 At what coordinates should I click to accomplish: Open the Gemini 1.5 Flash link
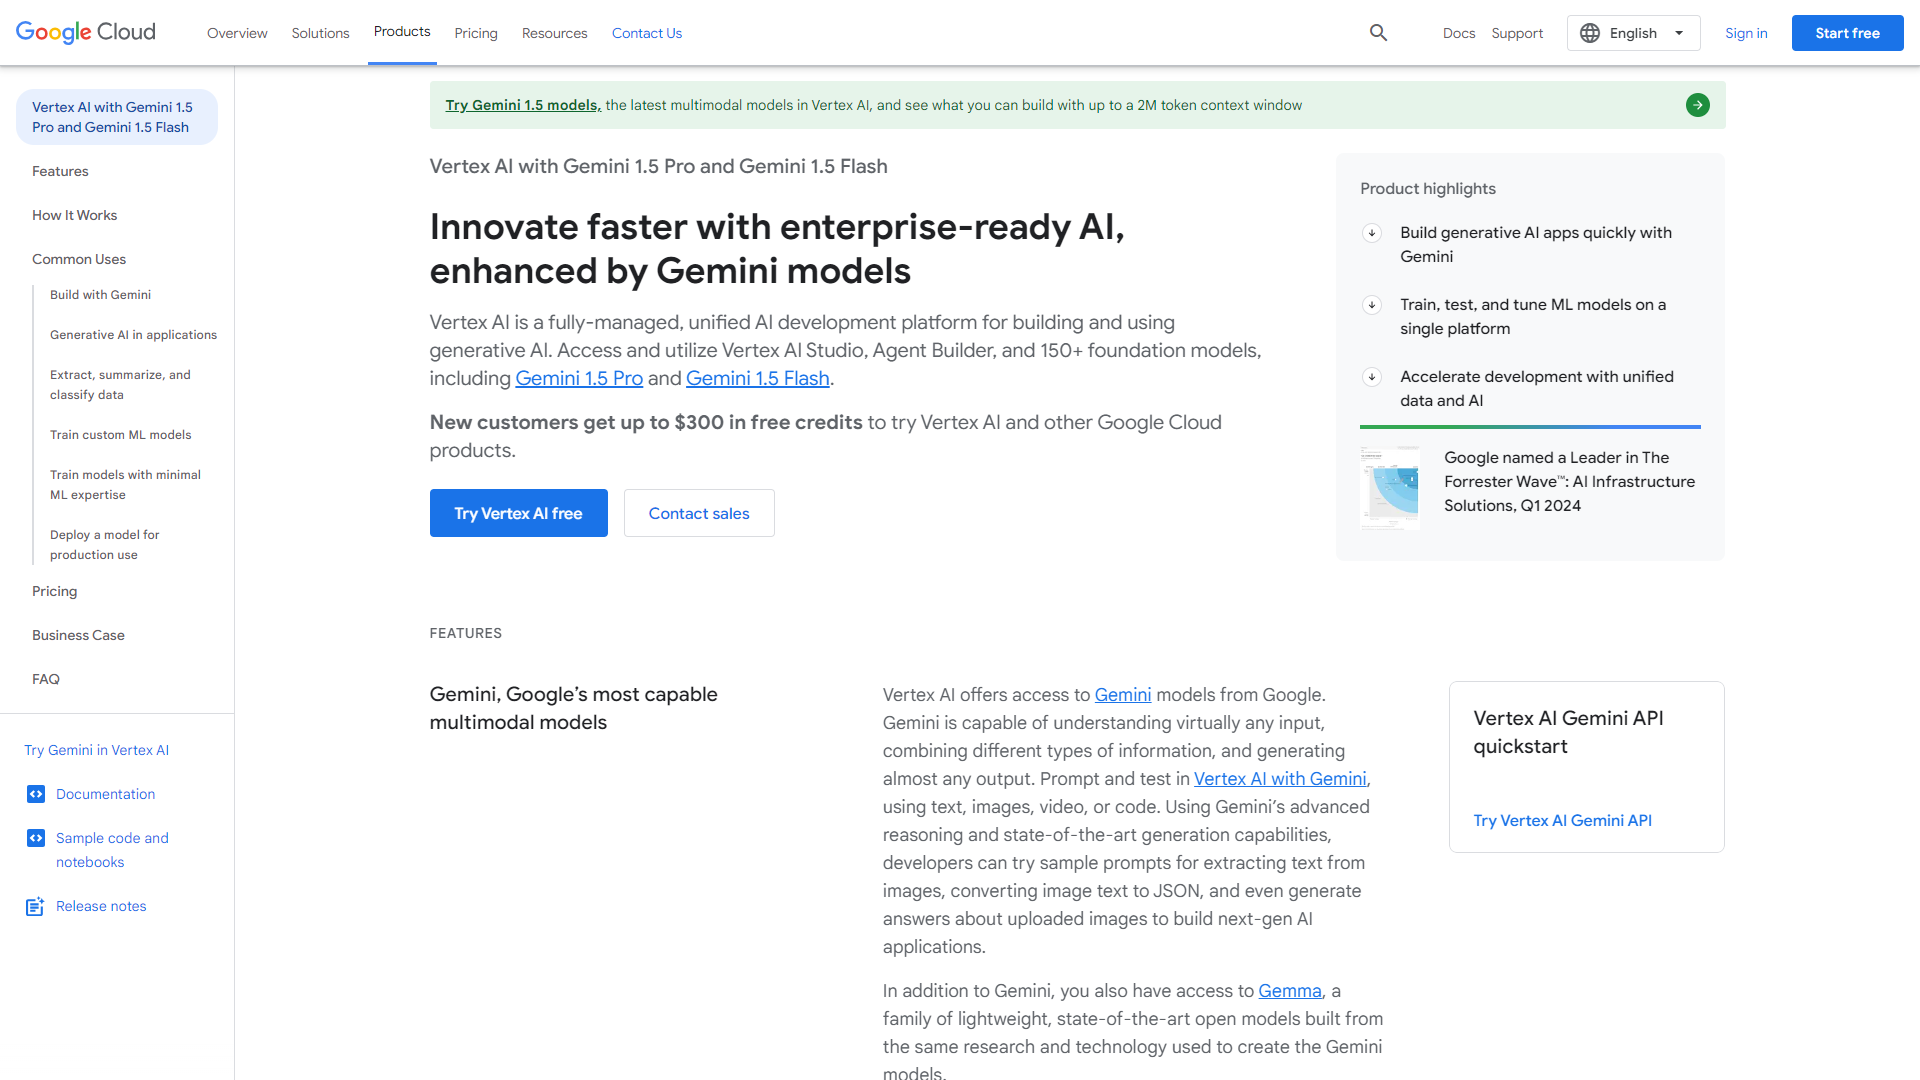coord(757,378)
